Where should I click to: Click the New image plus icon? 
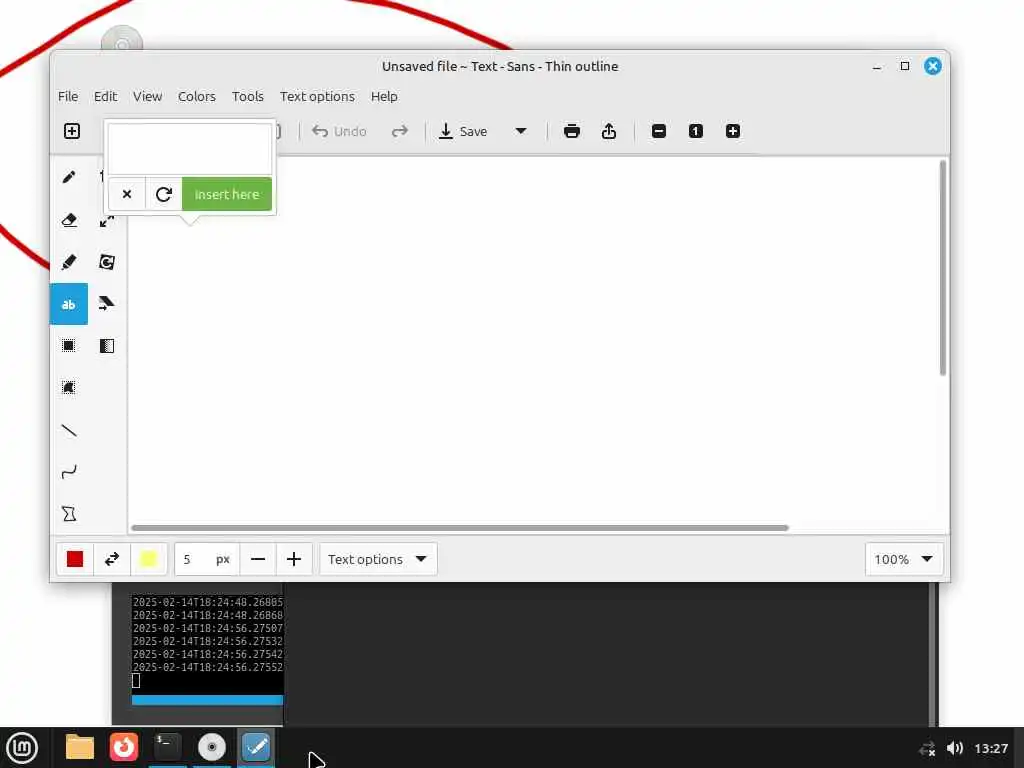click(x=72, y=131)
